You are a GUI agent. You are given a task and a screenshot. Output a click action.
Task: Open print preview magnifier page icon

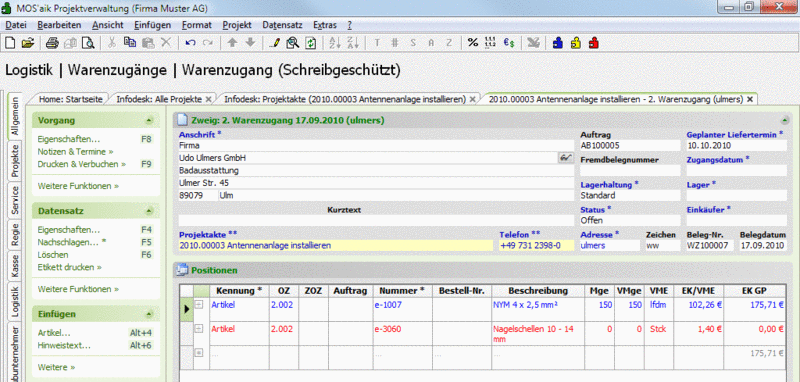[89, 43]
